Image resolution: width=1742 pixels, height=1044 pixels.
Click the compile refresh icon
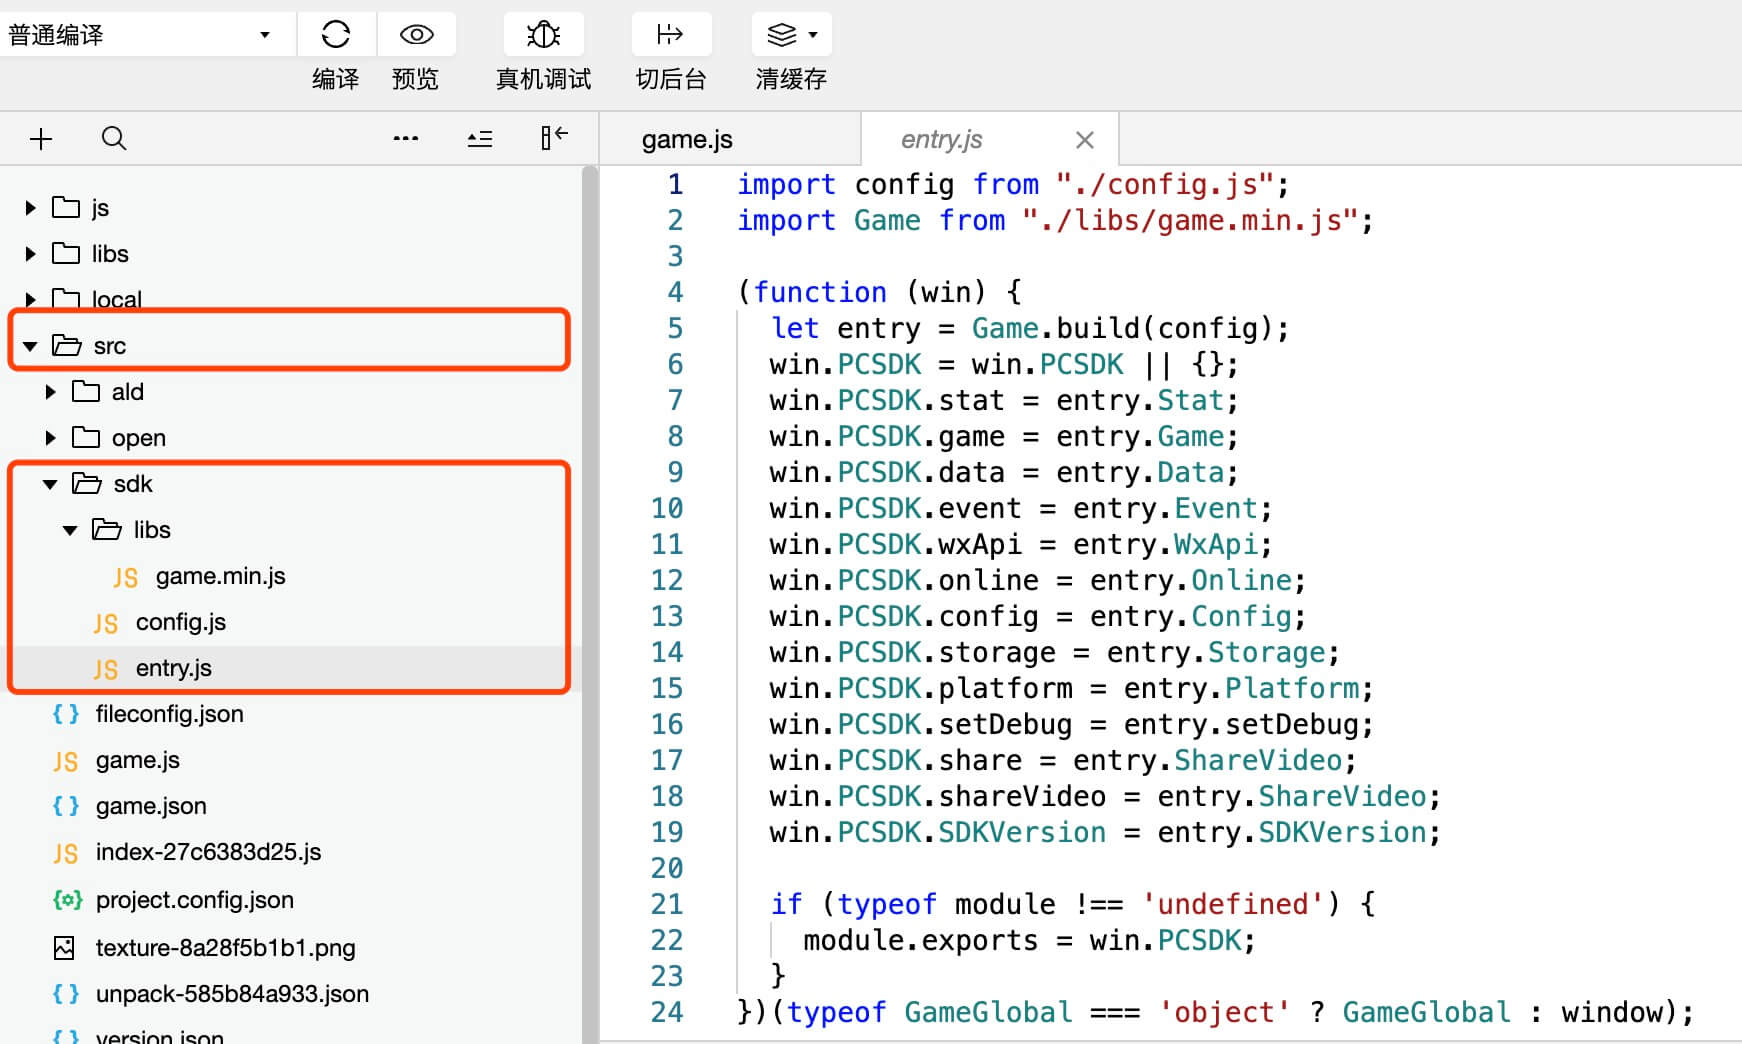tap(336, 35)
